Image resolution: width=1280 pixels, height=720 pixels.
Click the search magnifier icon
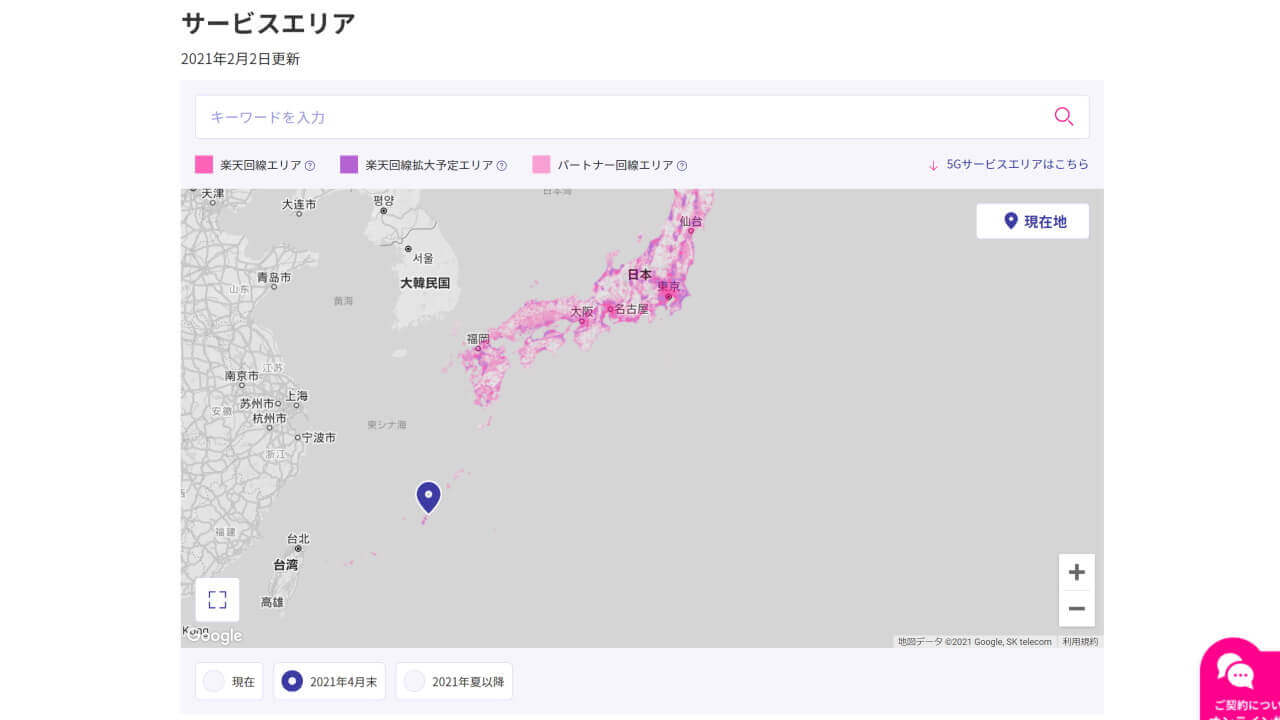[x=1063, y=117]
